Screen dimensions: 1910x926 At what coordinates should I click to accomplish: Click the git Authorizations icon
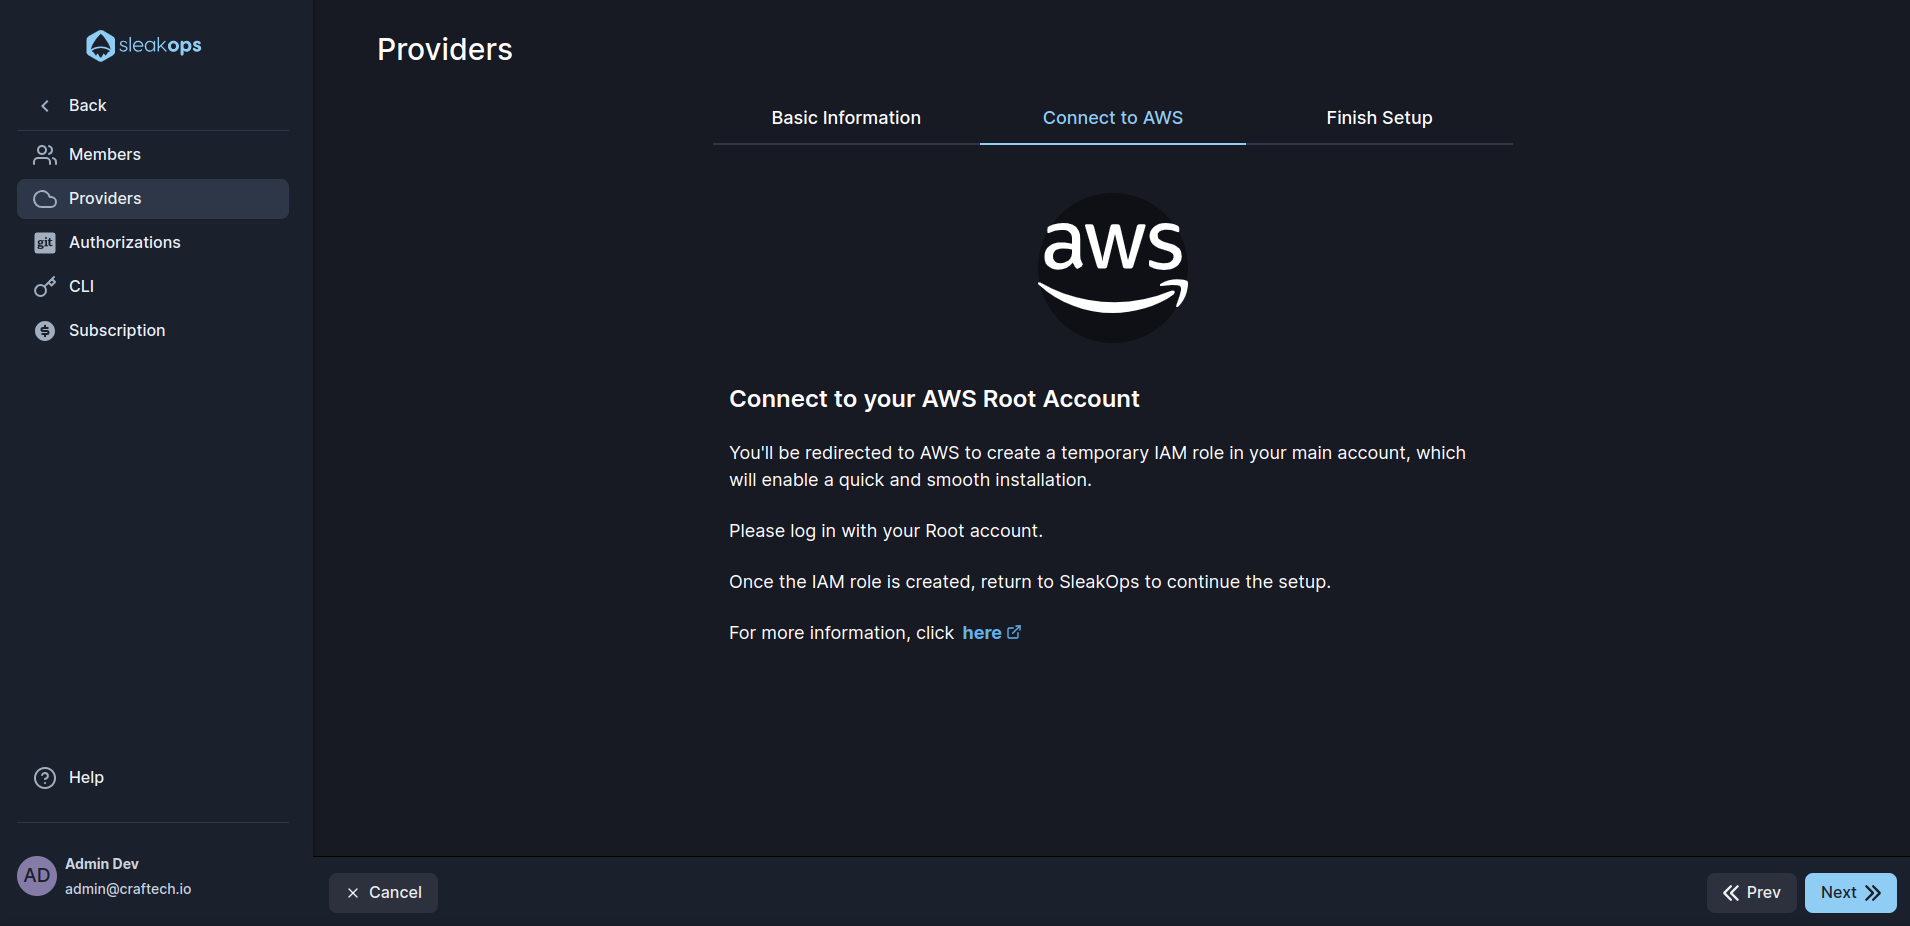[45, 243]
